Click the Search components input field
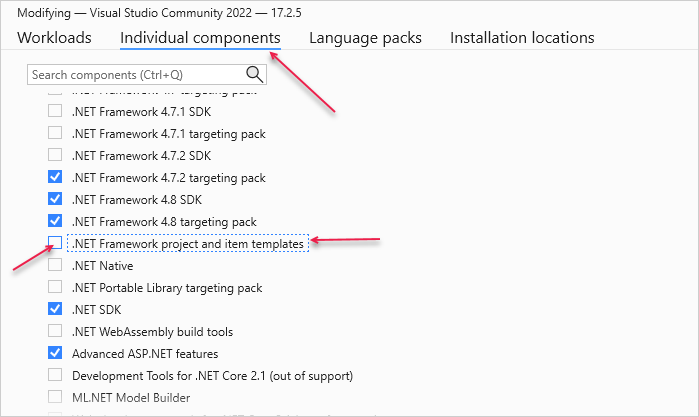Viewport: 699px width, 417px height. (135, 74)
